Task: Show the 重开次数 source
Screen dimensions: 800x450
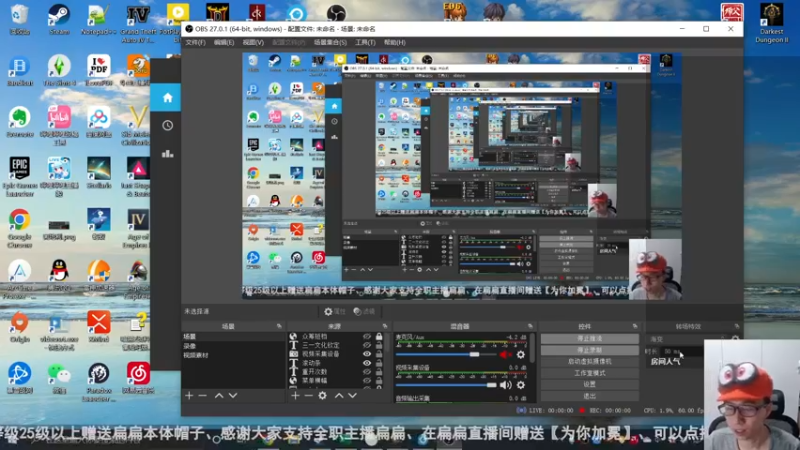Action: click(x=367, y=372)
